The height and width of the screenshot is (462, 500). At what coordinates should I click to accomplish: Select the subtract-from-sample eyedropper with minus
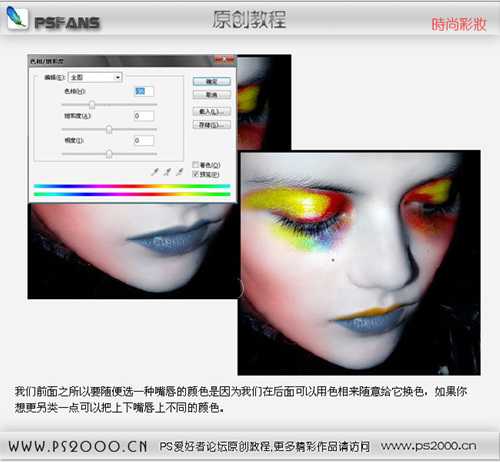pos(180,172)
